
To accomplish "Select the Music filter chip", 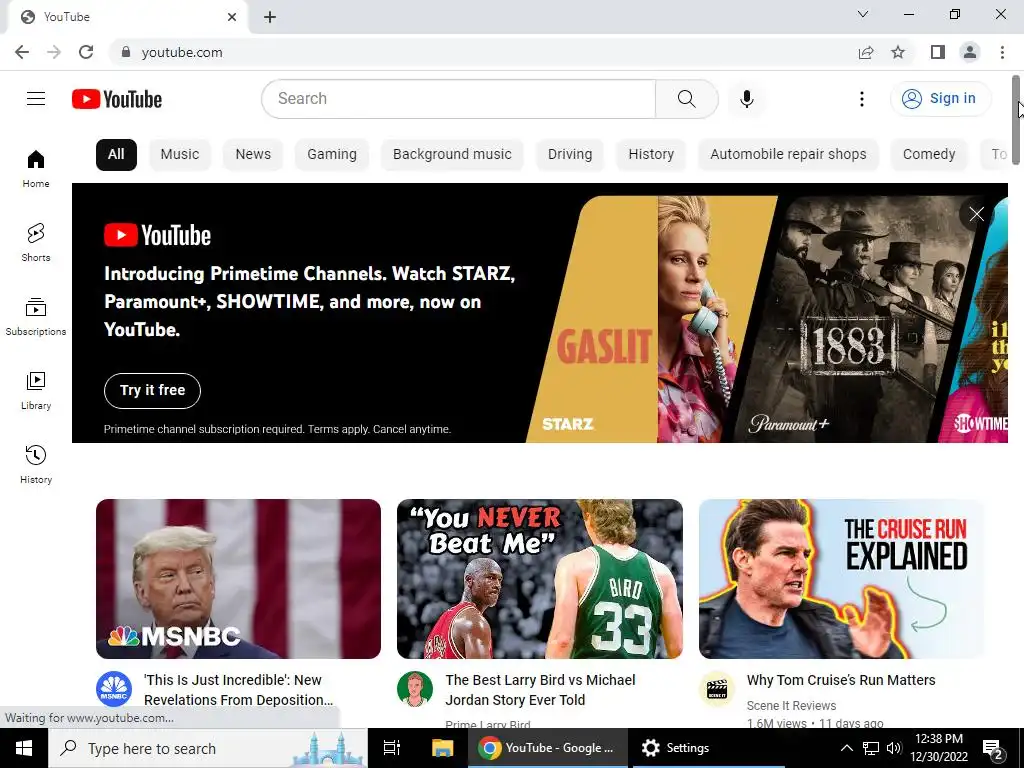I will point(180,155).
